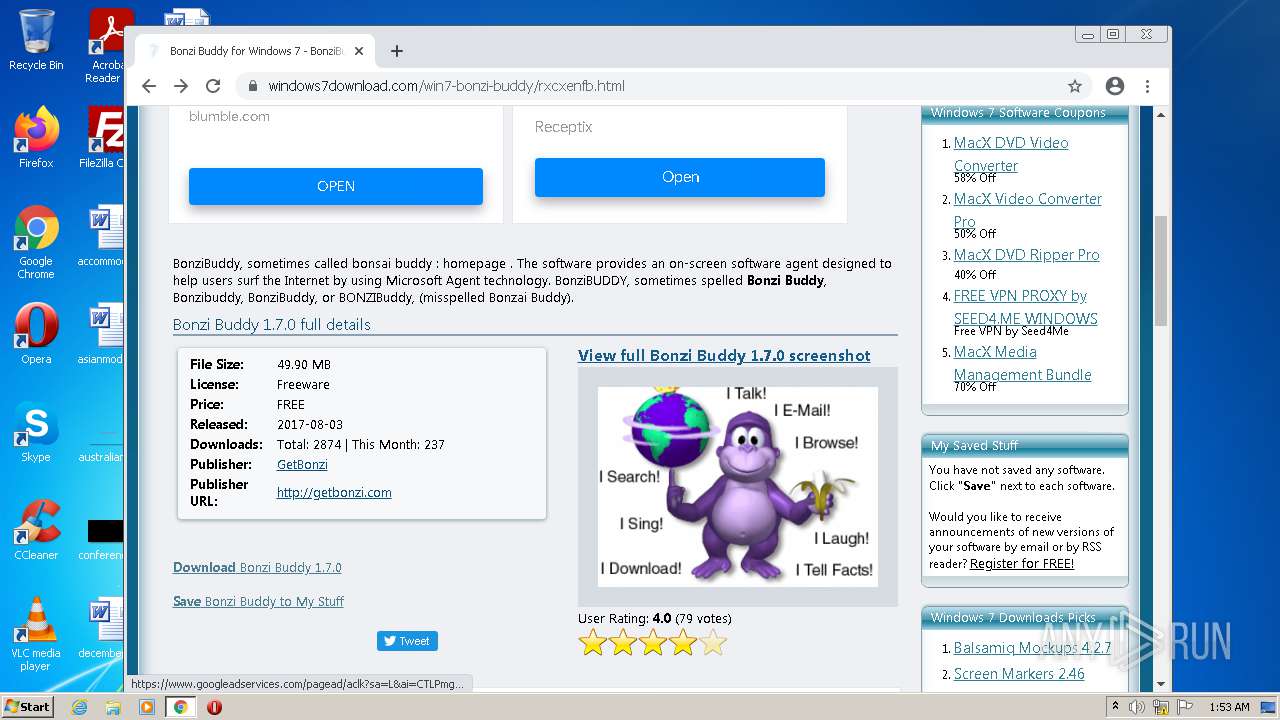Click the browser forward arrow
This screenshot has width=1280, height=720.
(181, 86)
